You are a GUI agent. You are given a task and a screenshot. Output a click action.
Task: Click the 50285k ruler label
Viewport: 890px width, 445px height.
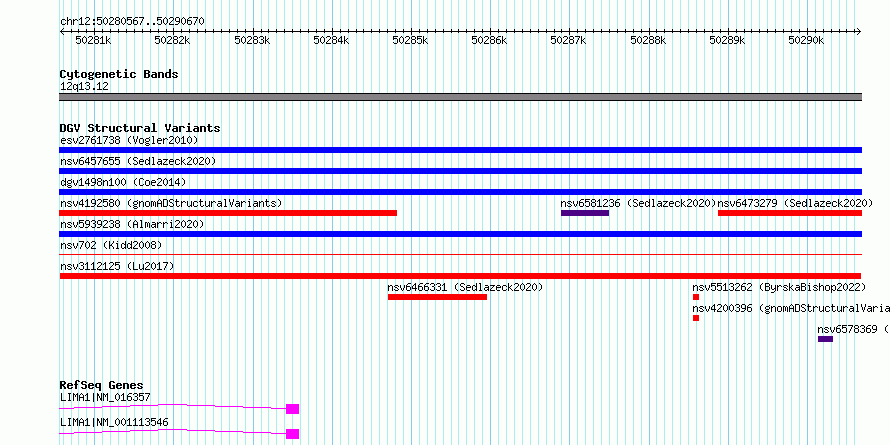(x=410, y=40)
